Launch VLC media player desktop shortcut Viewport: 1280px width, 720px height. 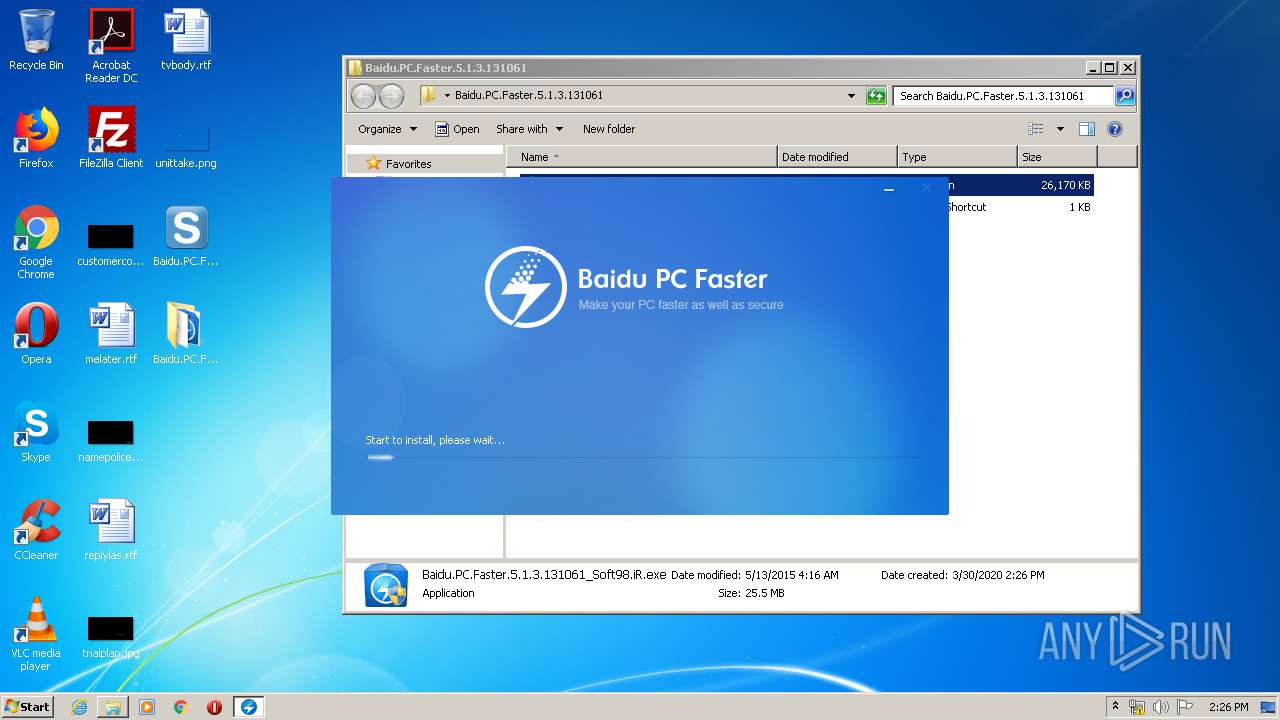pyautogui.click(x=36, y=634)
